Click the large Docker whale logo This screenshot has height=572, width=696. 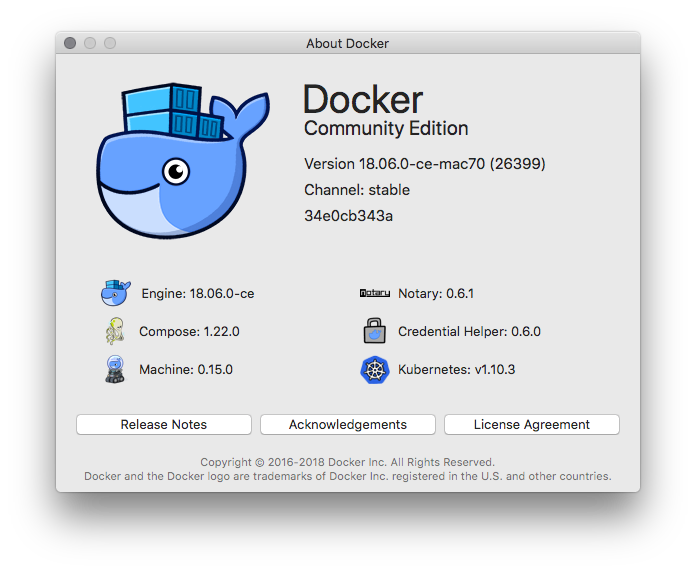click(x=183, y=161)
